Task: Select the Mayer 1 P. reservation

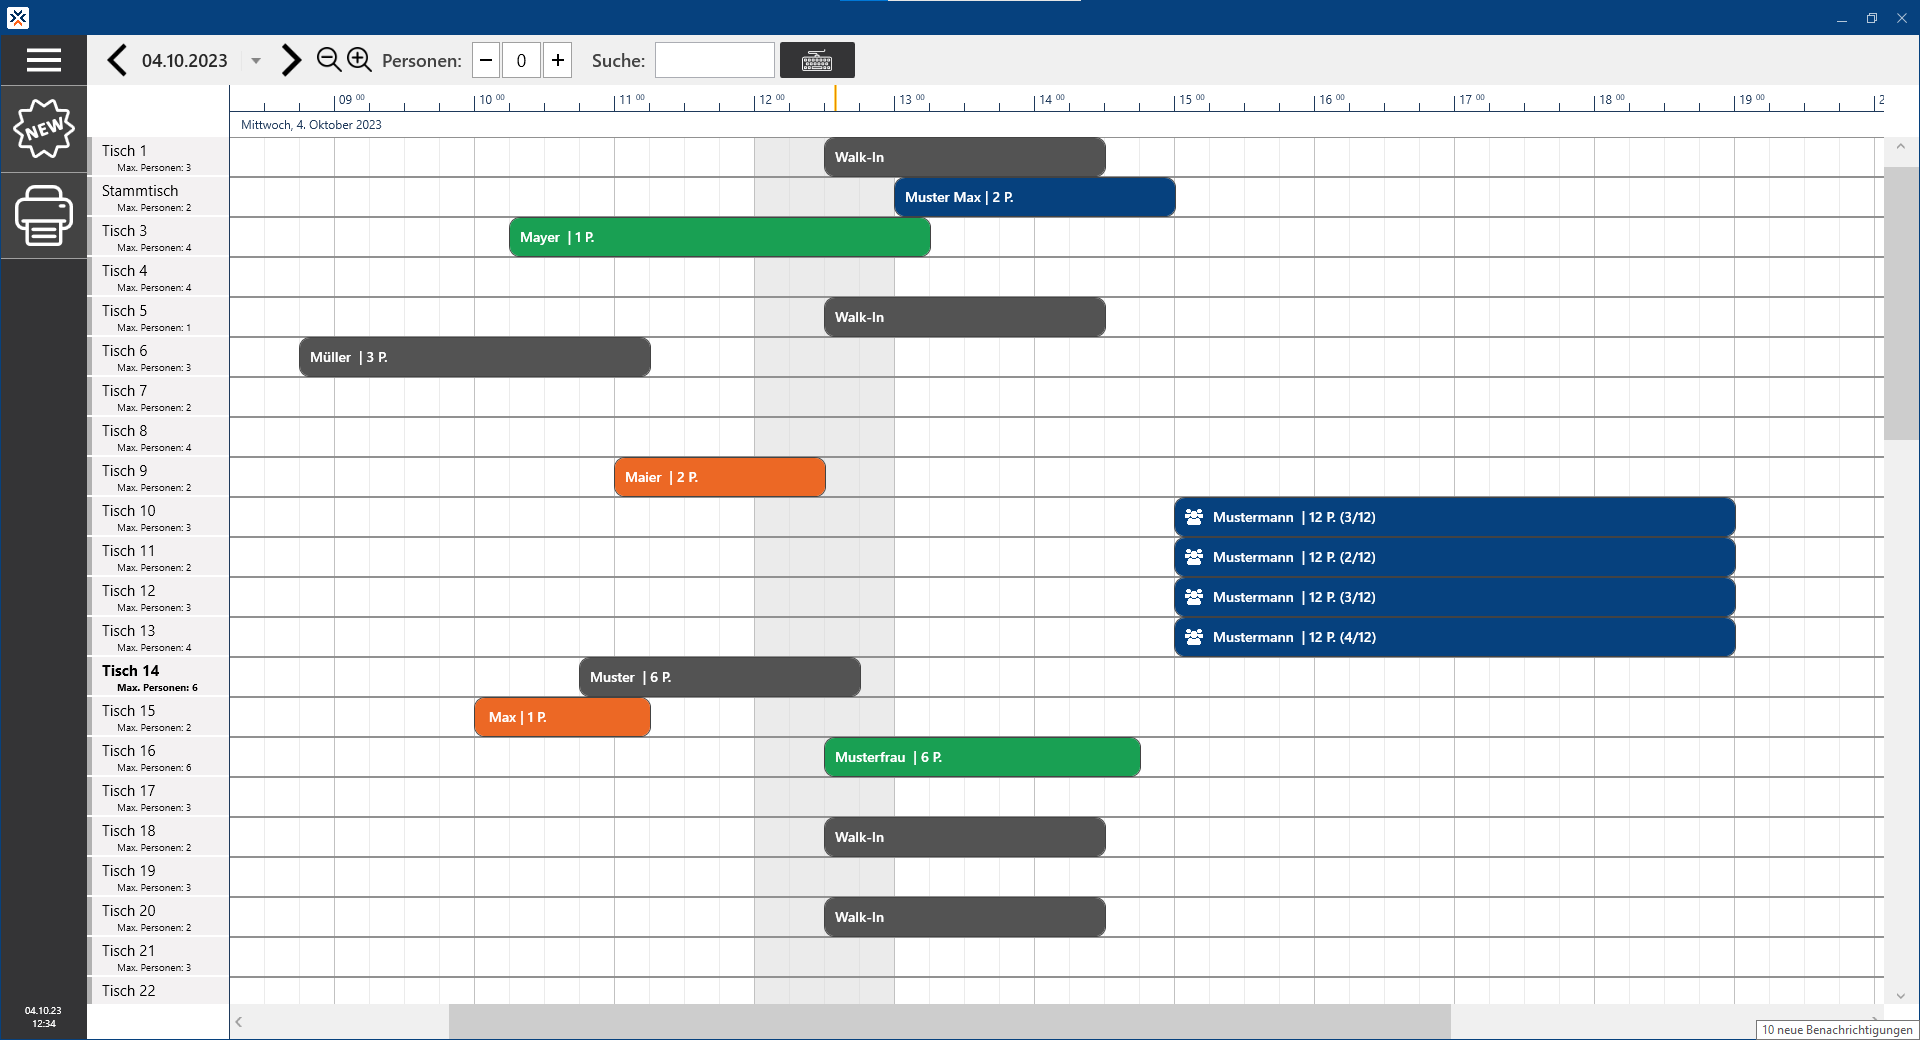Action: (x=719, y=237)
